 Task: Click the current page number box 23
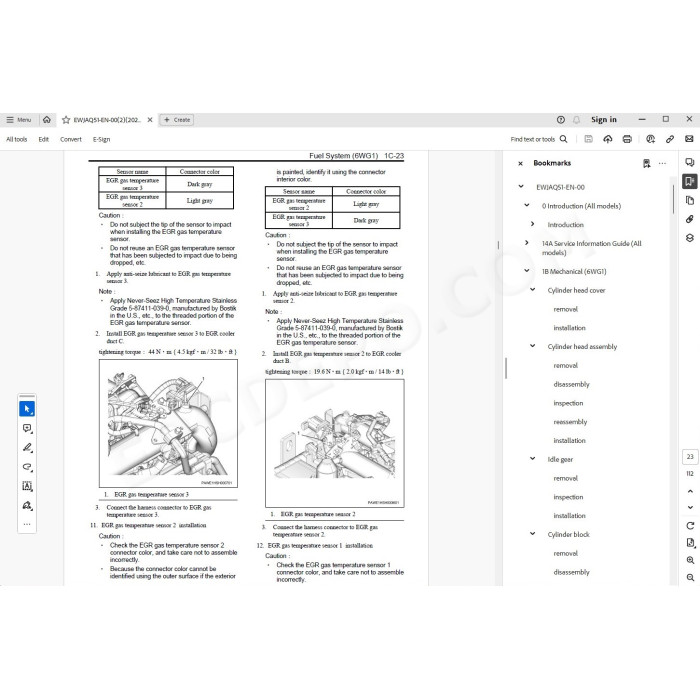click(690, 457)
